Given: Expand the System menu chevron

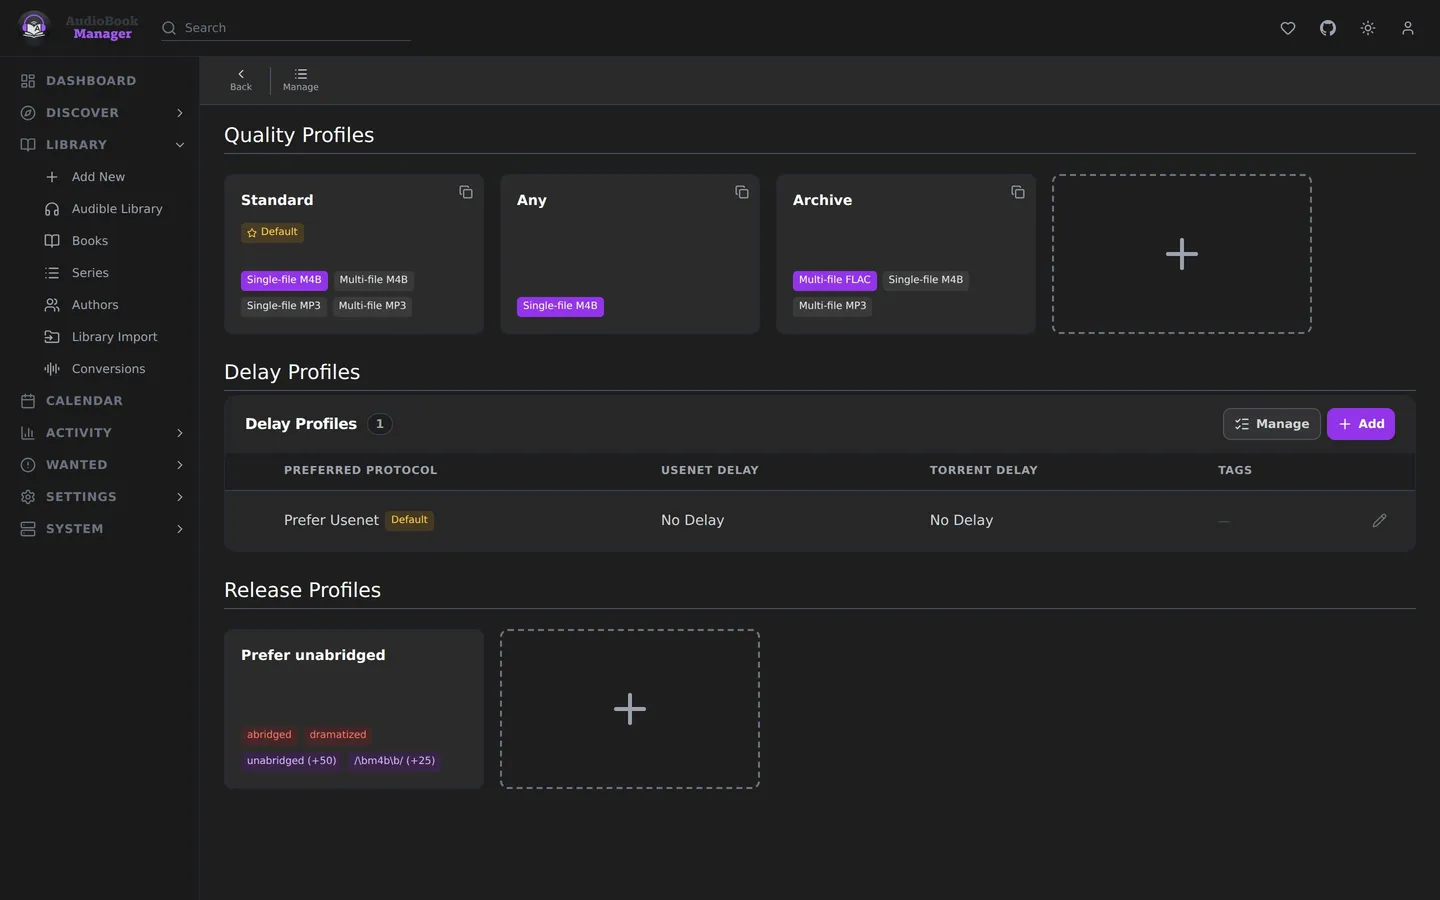Looking at the screenshot, I should click(x=180, y=529).
